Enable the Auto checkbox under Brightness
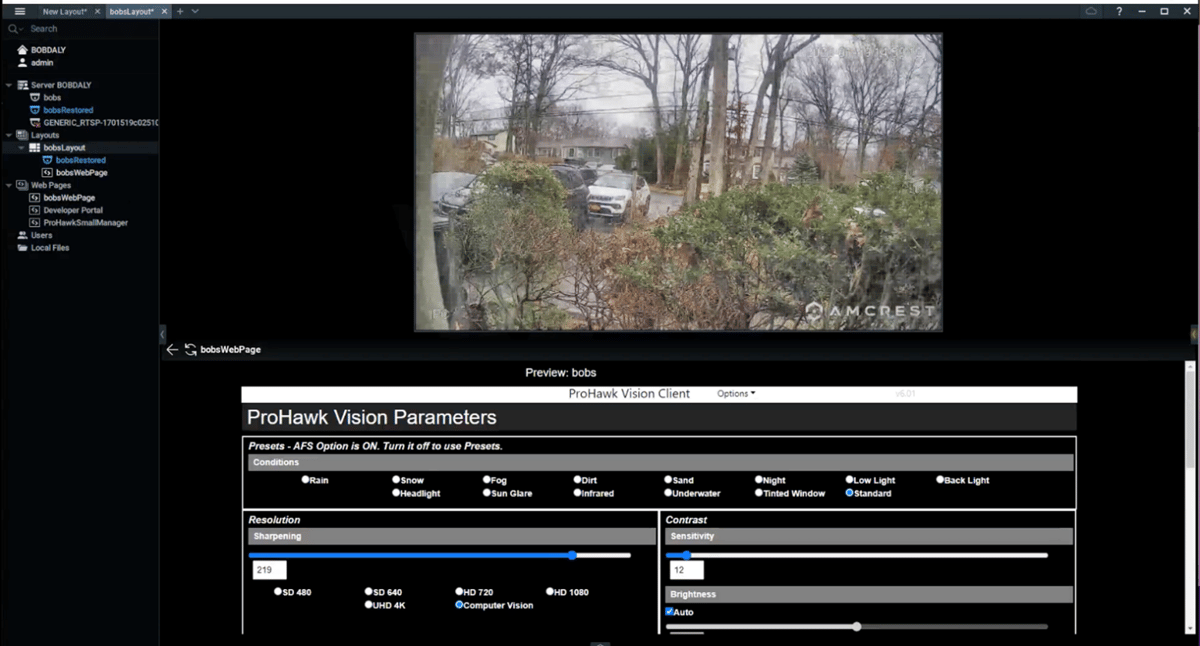1200x646 pixels. pyautogui.click(x=671, y=611)
